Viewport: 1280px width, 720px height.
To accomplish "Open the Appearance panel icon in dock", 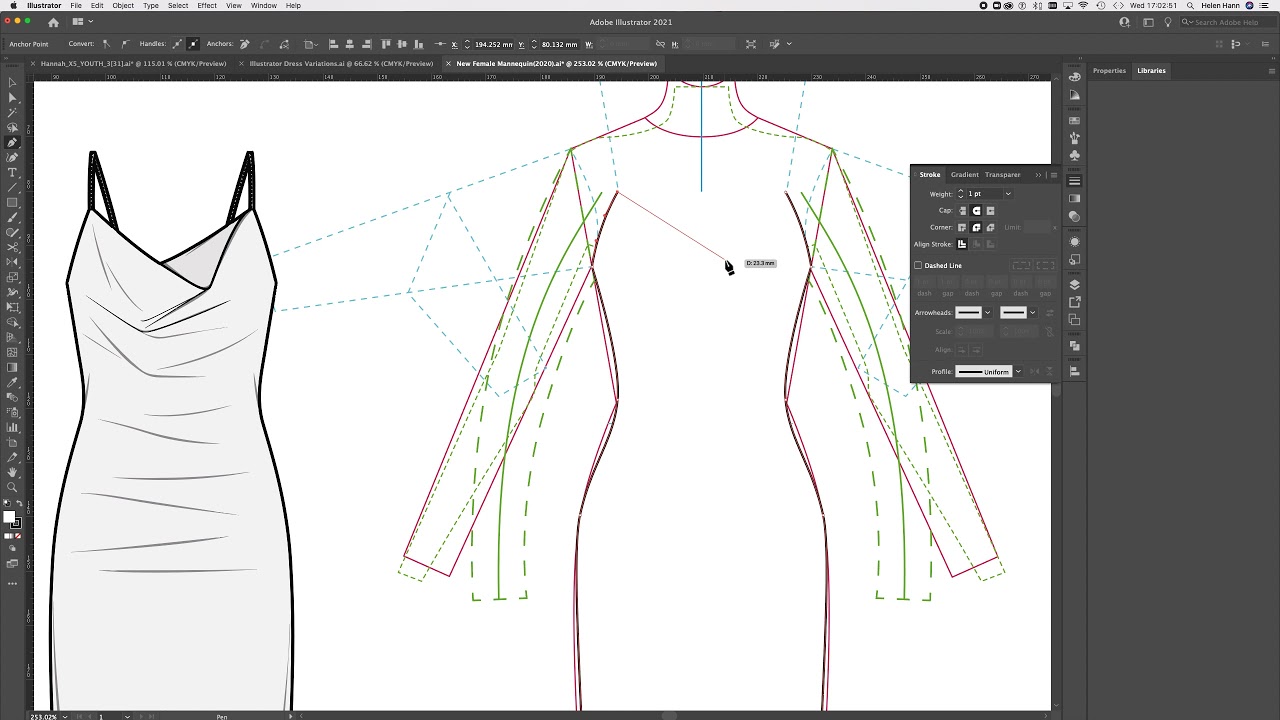I will pos(1075,242).
